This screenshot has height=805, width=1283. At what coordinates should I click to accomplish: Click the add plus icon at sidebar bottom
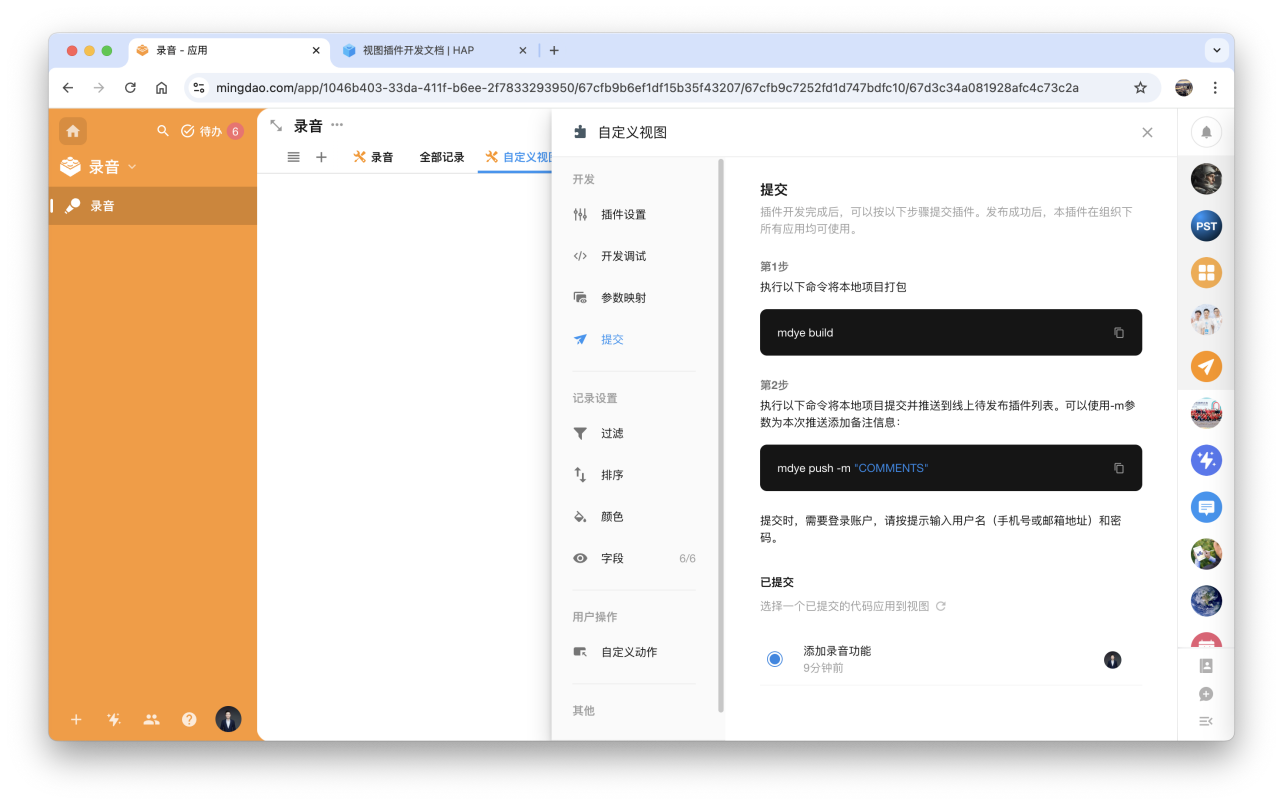coord(76,719)
